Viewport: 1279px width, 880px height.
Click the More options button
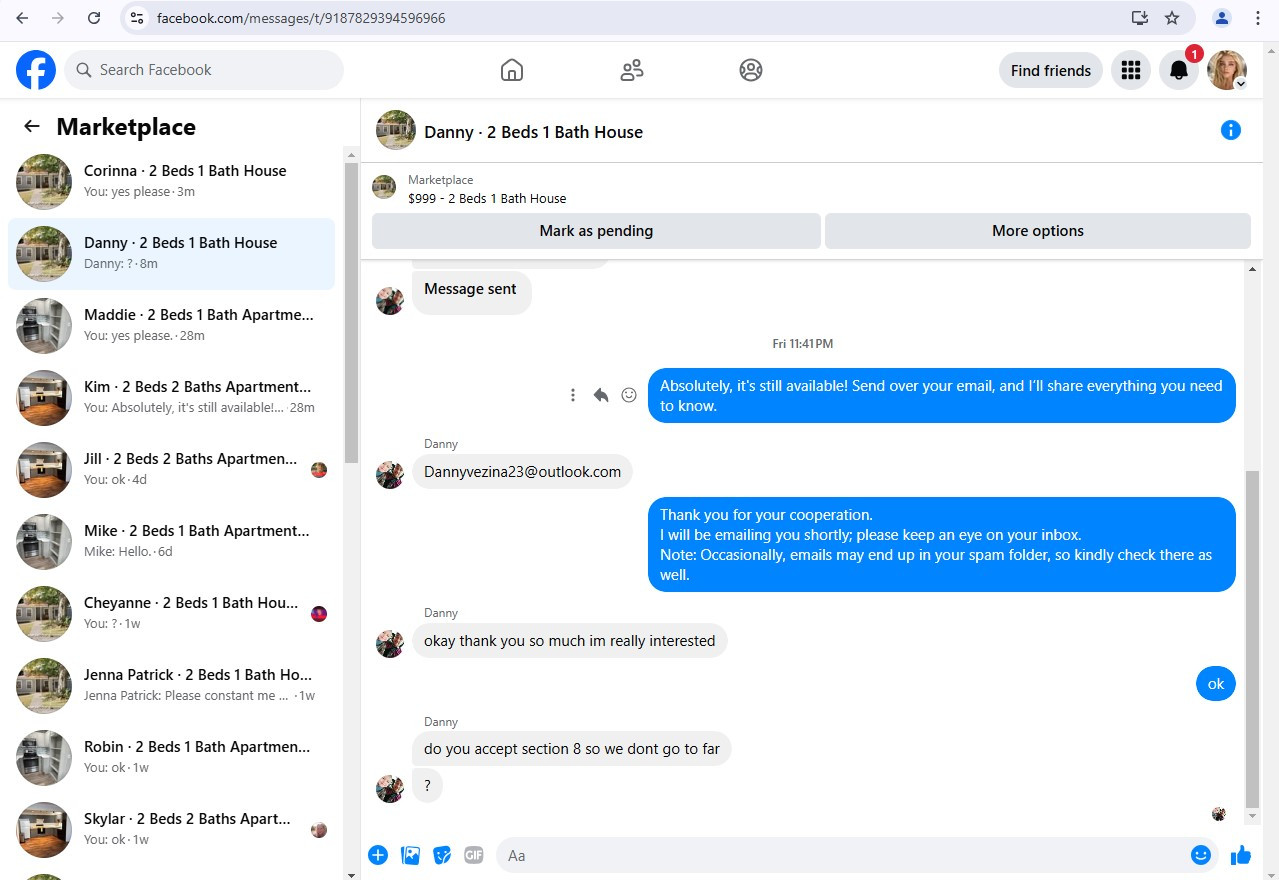tap(1038, 231)
